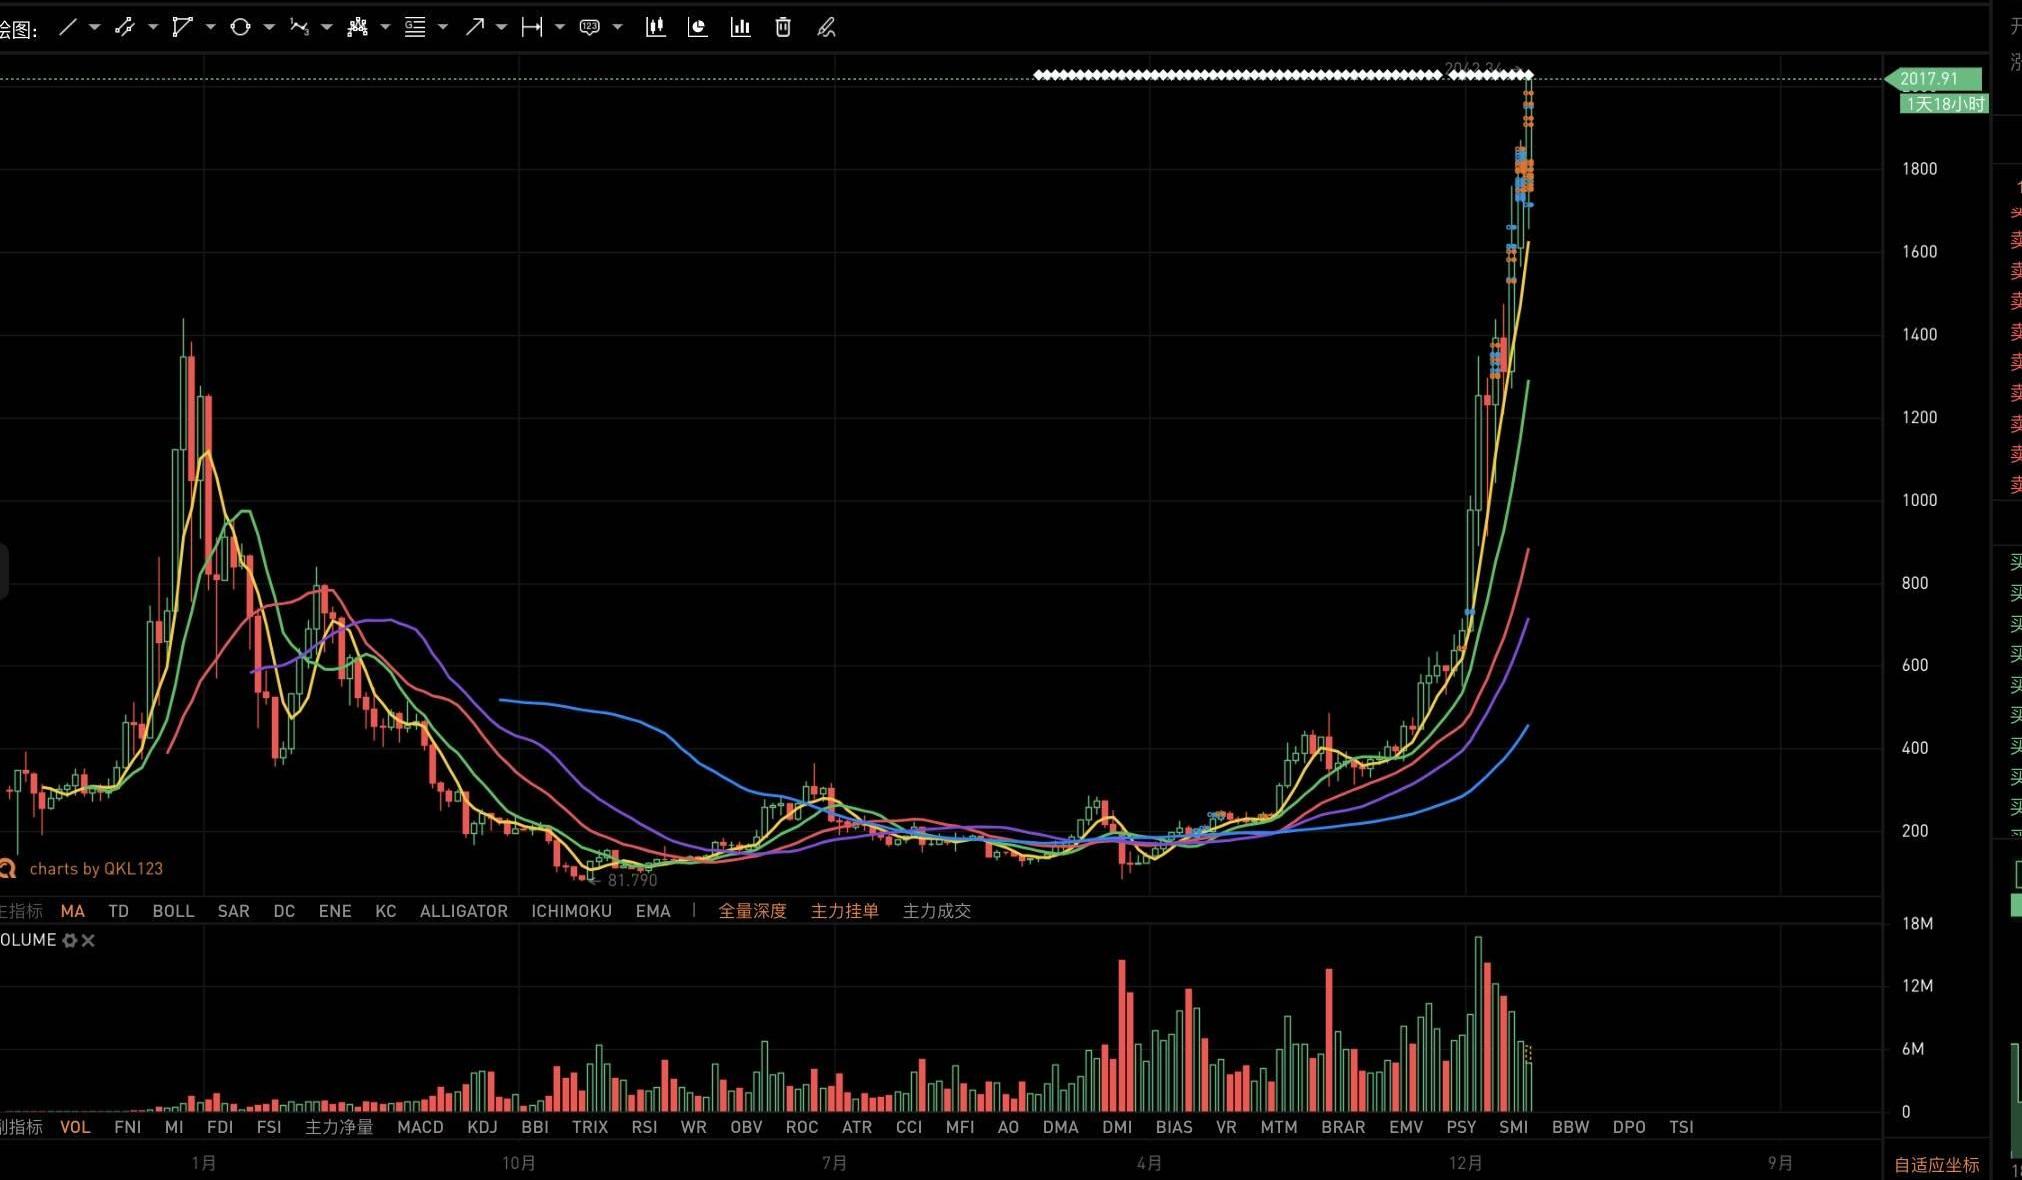Switch main indicator to BOLL

[x=173, y=911]
